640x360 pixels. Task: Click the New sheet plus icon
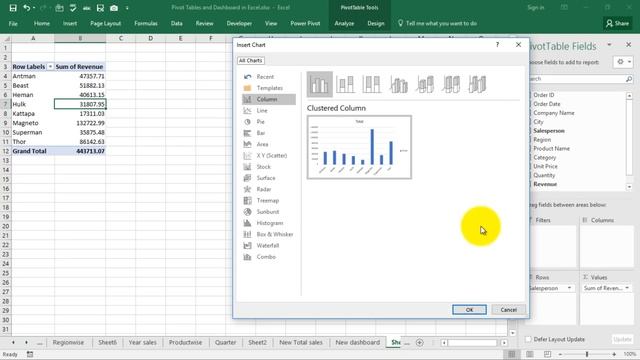click(420, 342)
